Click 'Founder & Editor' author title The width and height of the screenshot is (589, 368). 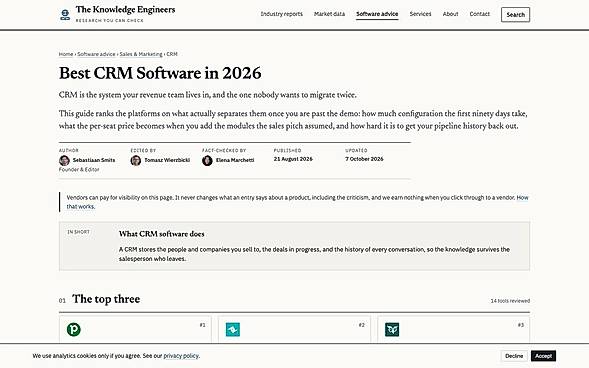click(x=79, y=170)
